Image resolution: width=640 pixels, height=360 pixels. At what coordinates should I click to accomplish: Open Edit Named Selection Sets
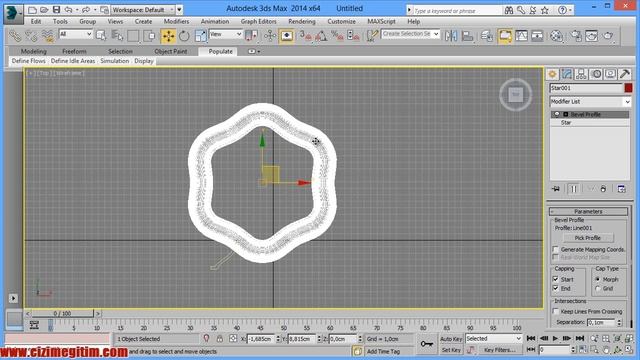372,36
